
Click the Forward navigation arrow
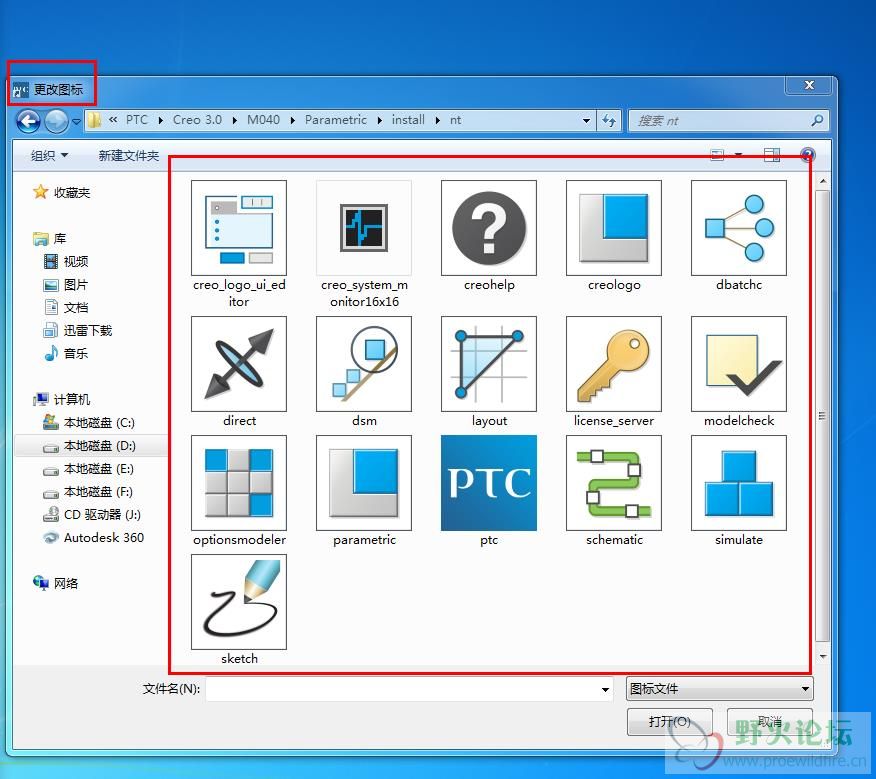[56, 121]
